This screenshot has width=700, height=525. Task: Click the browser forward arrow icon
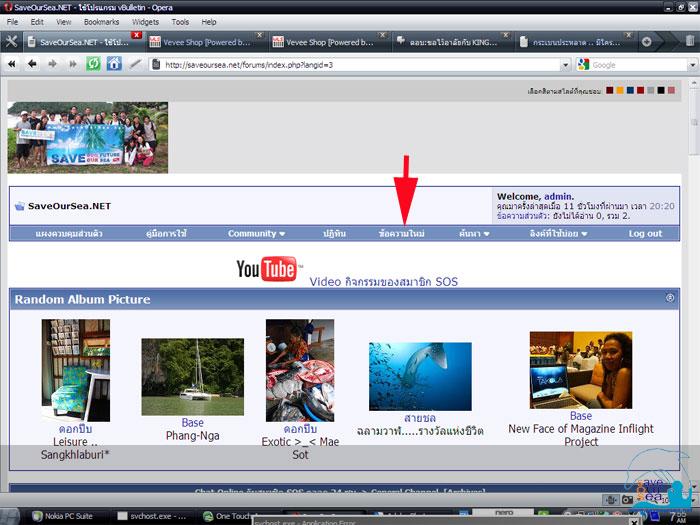(51, 64)
